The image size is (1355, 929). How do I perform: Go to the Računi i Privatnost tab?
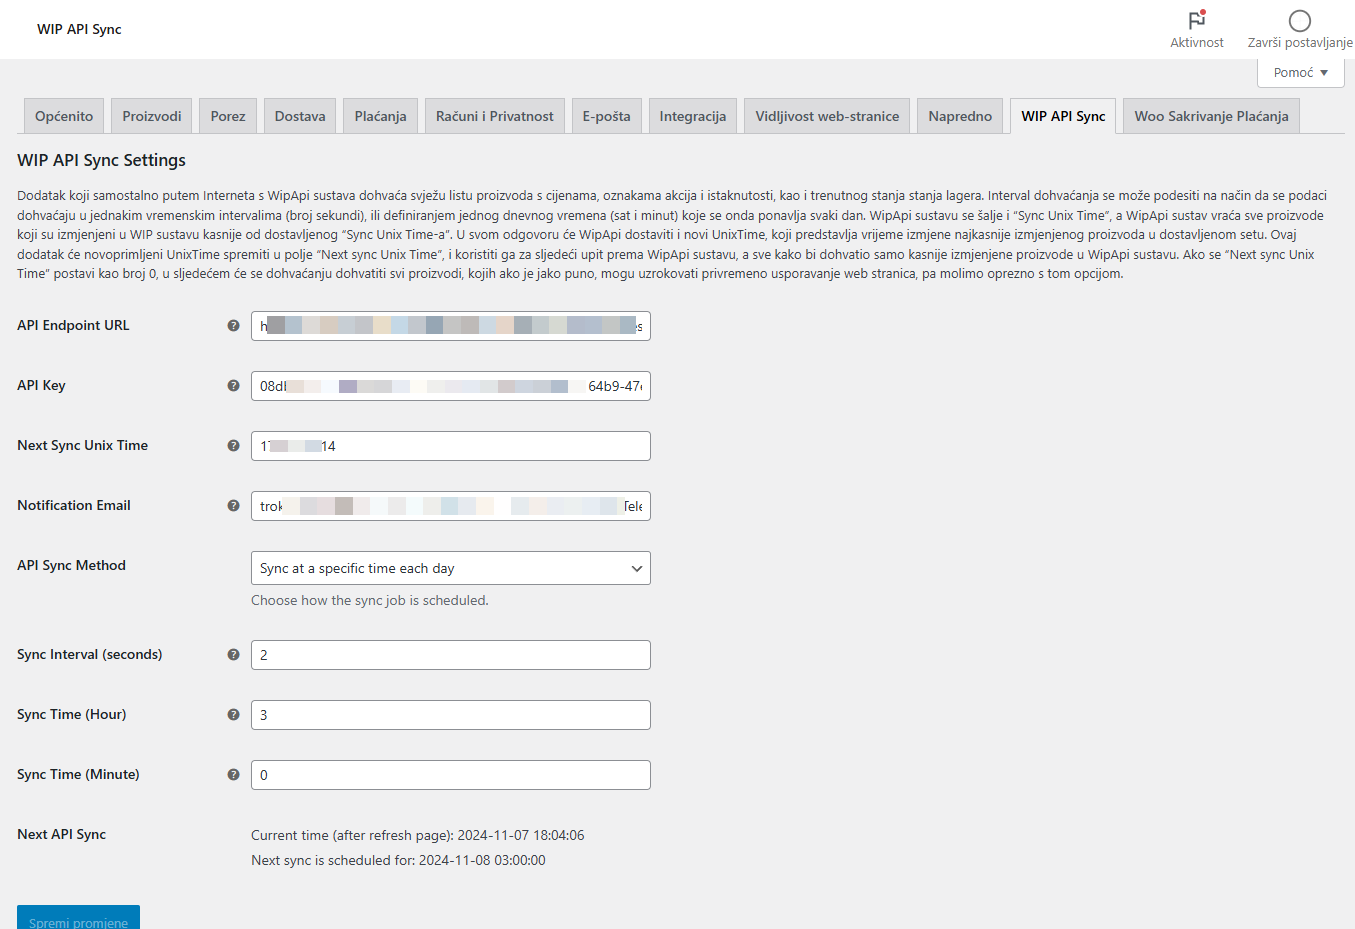(494, 116)
